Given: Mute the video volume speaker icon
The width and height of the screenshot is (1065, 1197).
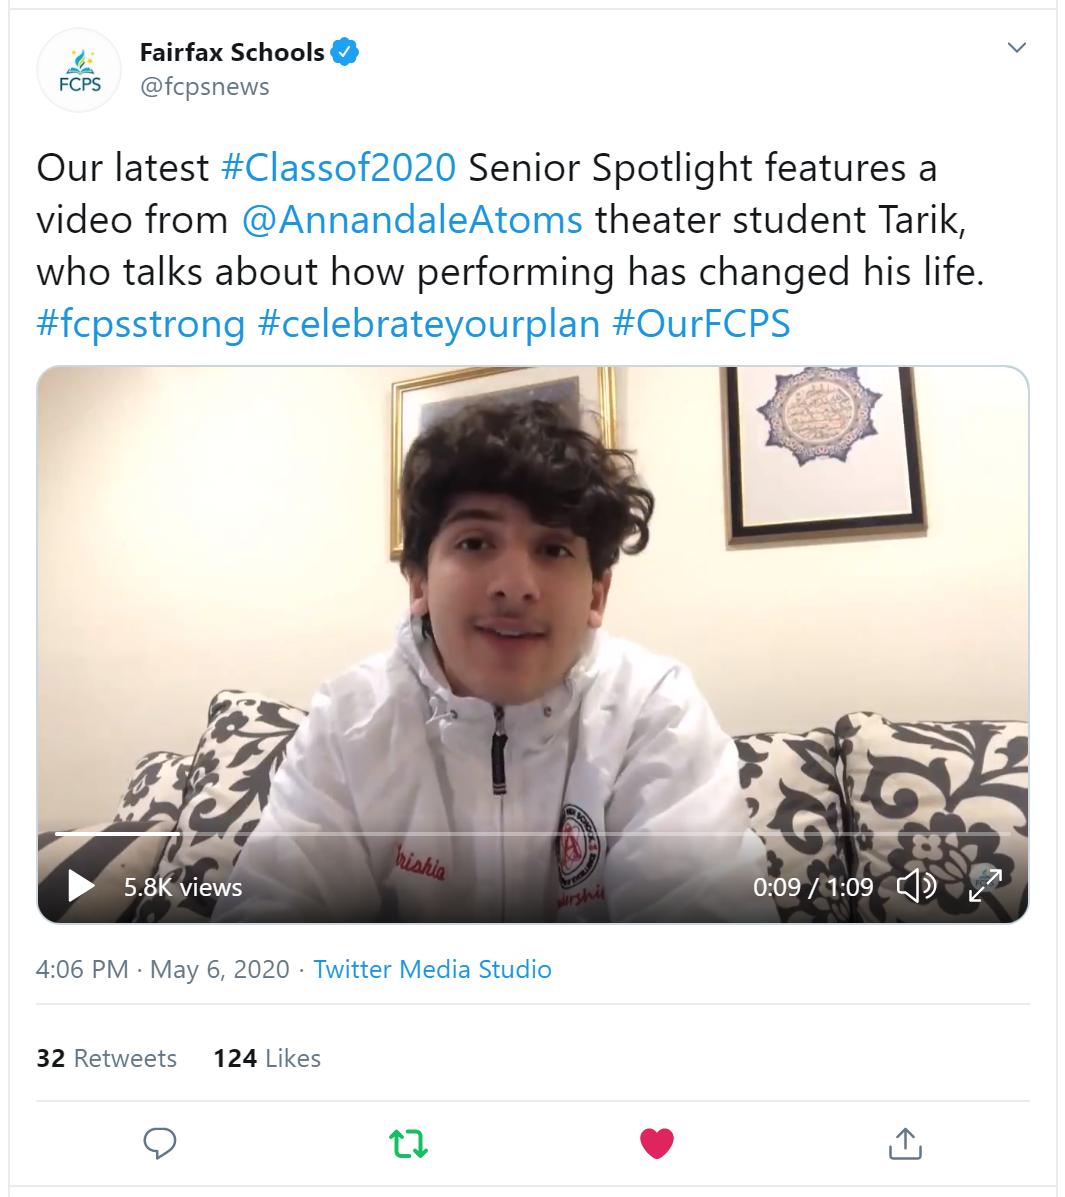Looking at the screenshot, I should (915, 886).
